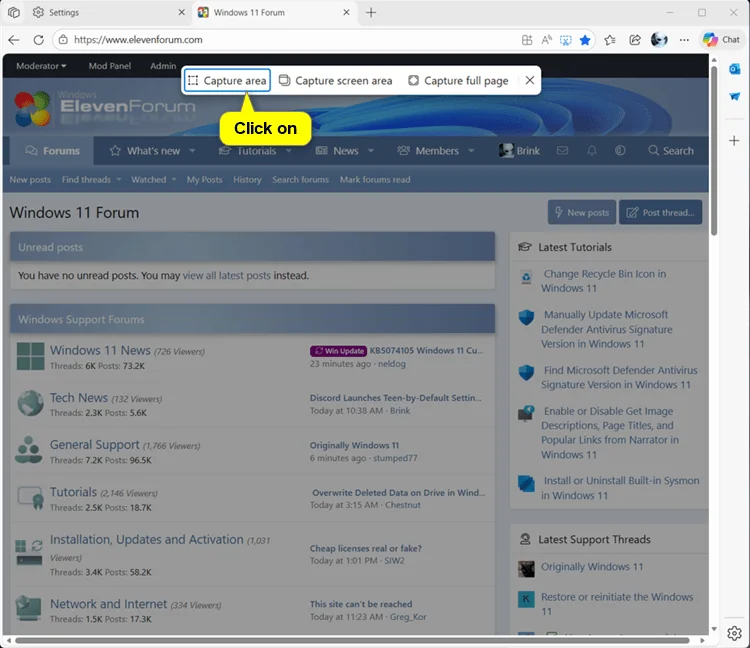Image resolution: width=750 pixels, height=648 pixels.
Task: Click Mark forums read
Action: pyautogui.click(x=375, y=180)
